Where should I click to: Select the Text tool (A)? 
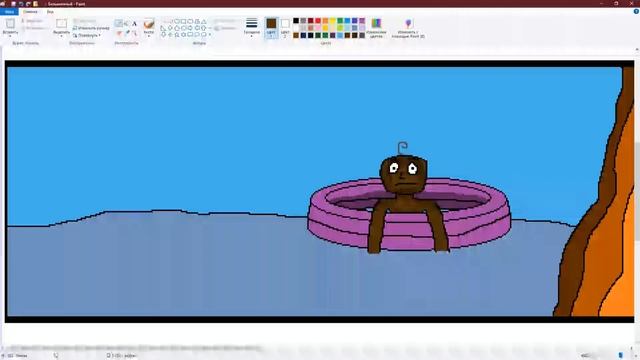click(134, 24)
